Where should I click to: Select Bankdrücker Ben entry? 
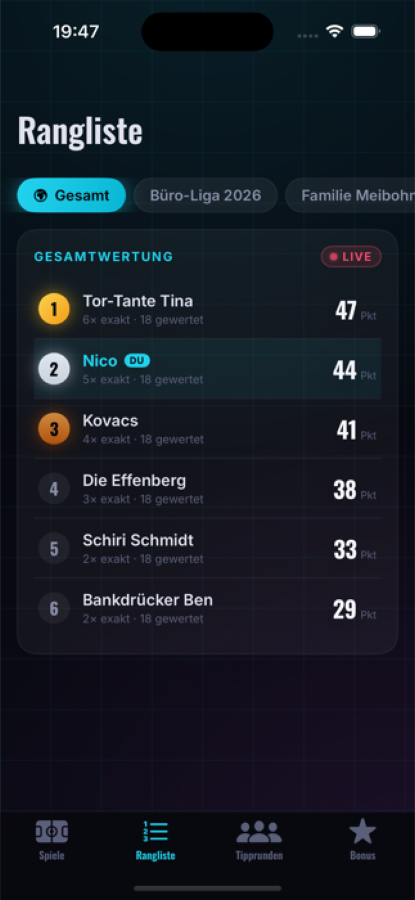[x=207, y=608]
